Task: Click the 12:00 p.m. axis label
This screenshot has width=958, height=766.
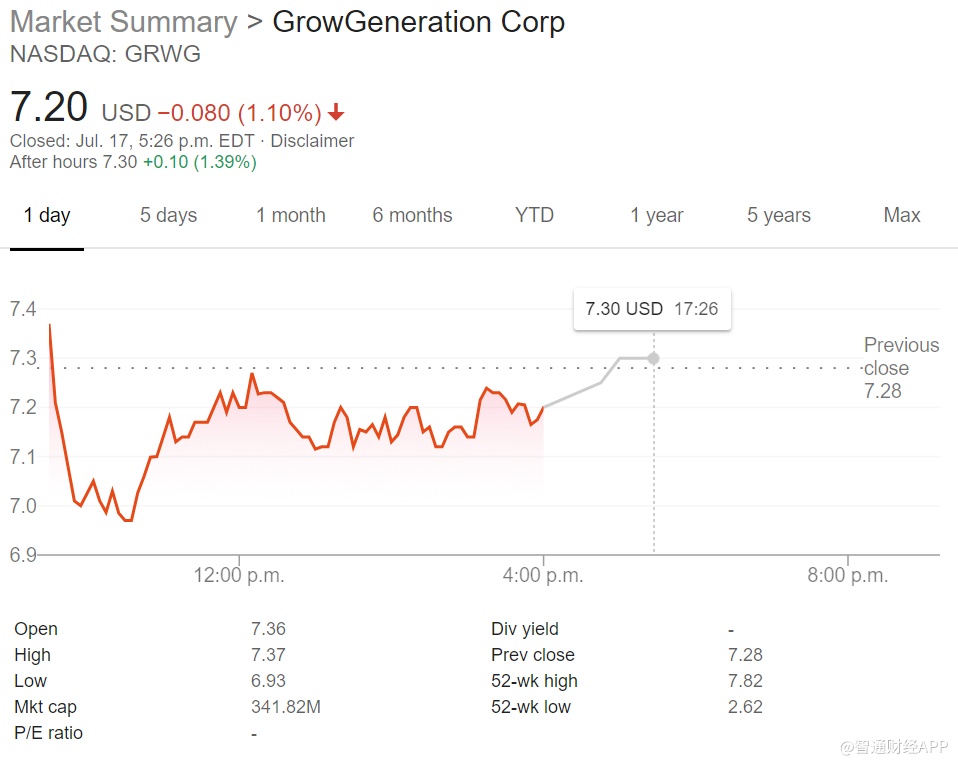Action: click(x=238, y=576)
